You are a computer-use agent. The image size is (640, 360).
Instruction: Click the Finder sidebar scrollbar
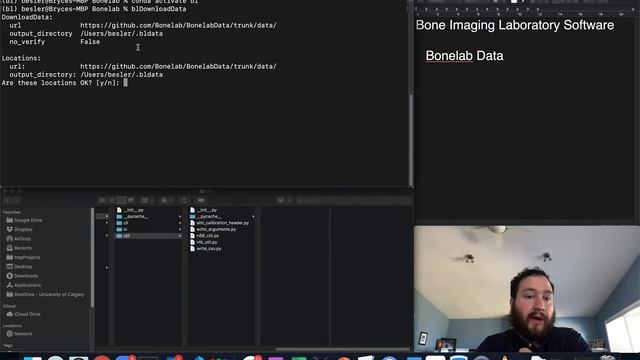[93, 258]
